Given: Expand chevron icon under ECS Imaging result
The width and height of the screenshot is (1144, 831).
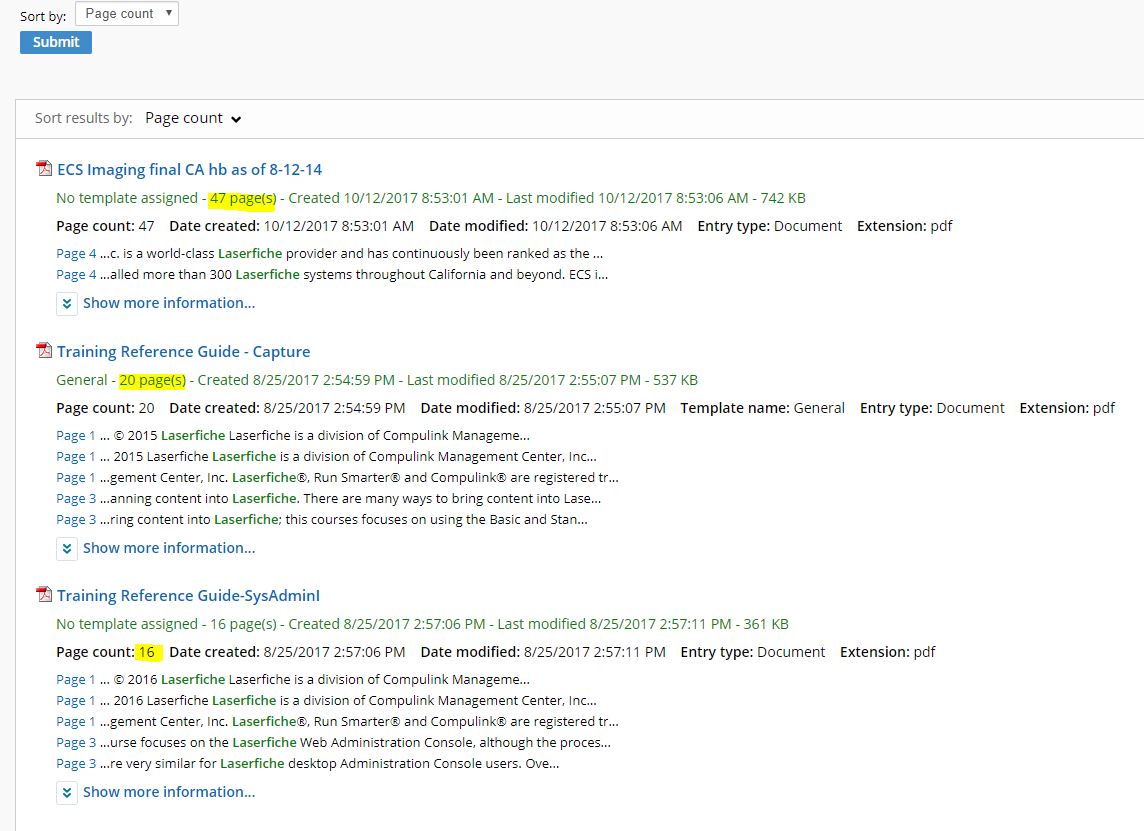Looking at the screenshot, I should point(67,304).
